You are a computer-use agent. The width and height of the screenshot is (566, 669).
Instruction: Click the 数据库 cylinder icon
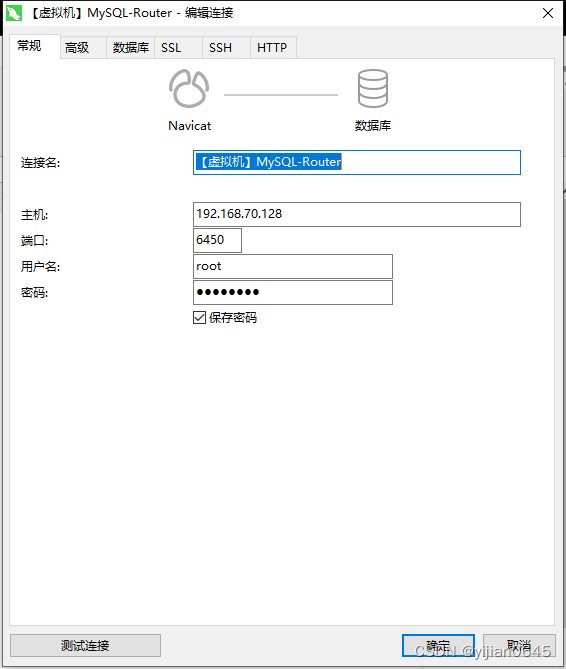tap(373, 88)
